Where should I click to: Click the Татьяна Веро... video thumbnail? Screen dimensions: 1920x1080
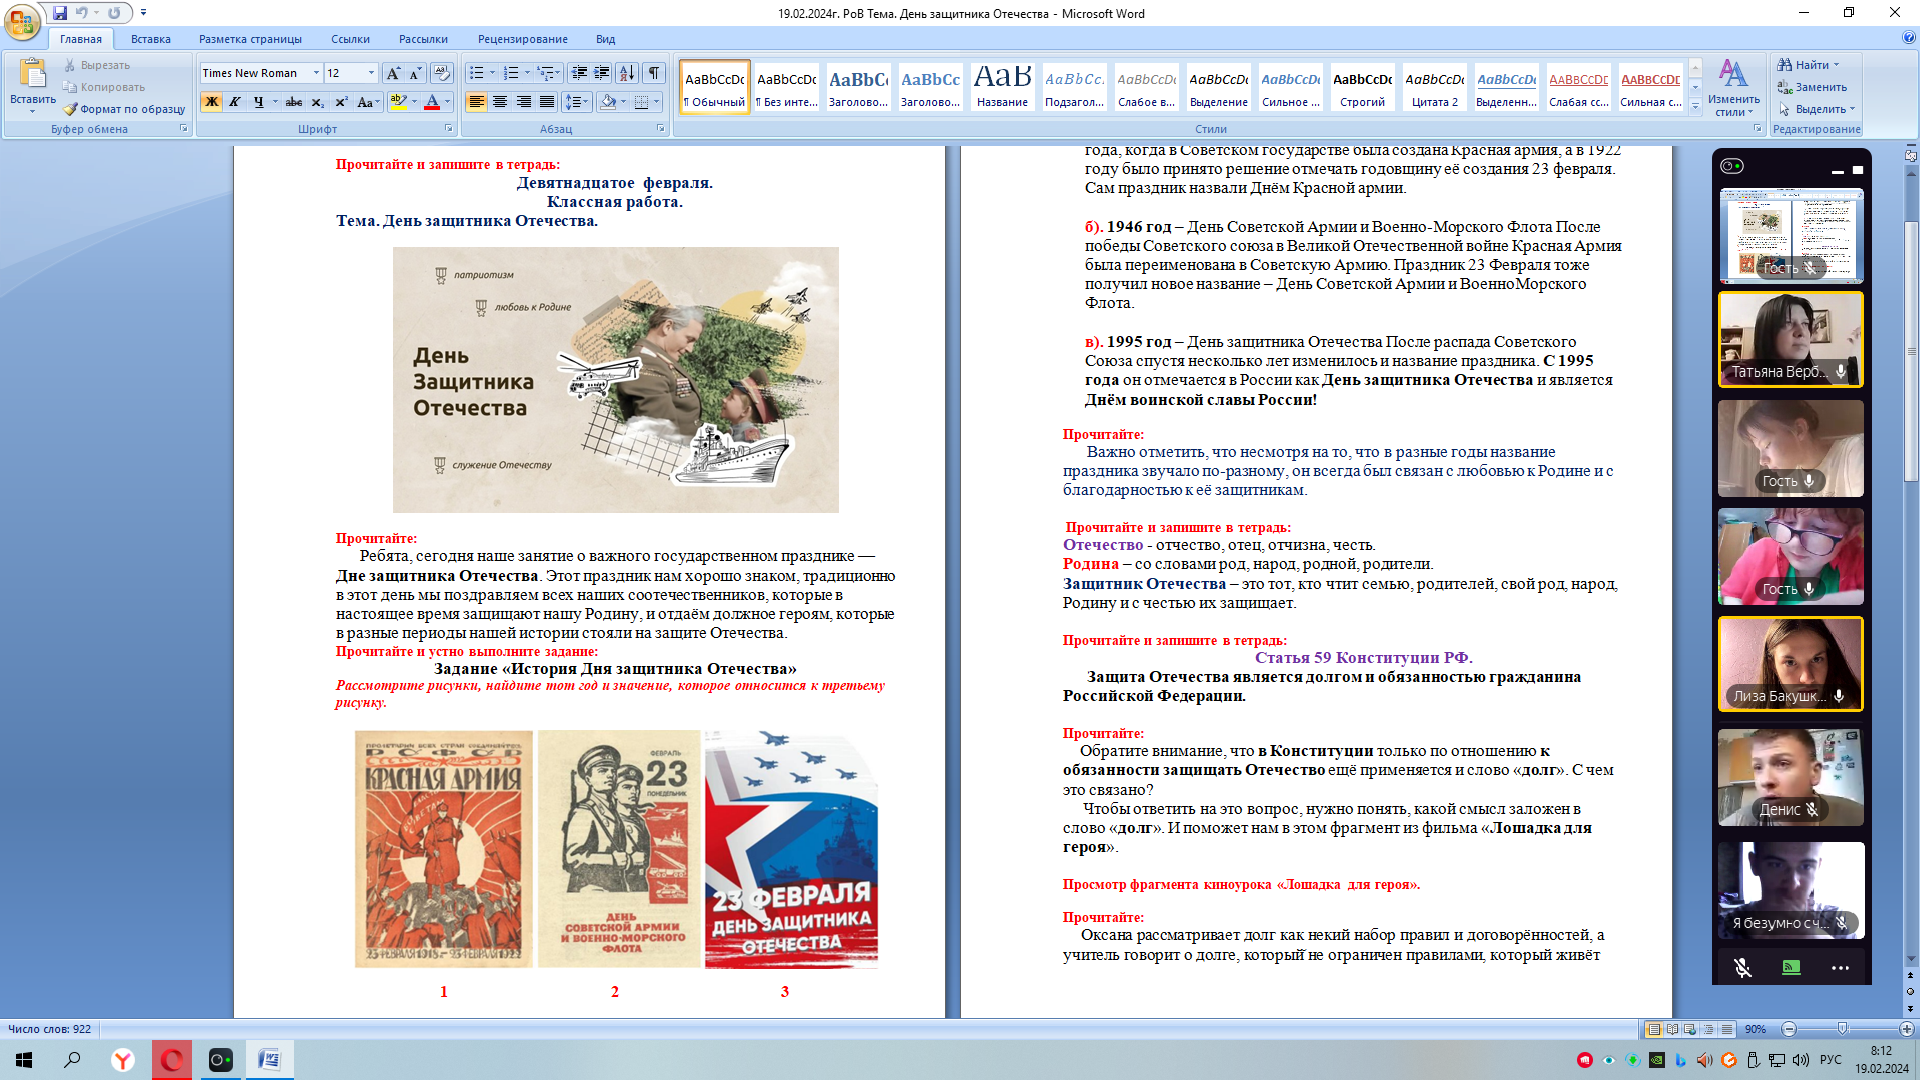(x=1790, y=339)
